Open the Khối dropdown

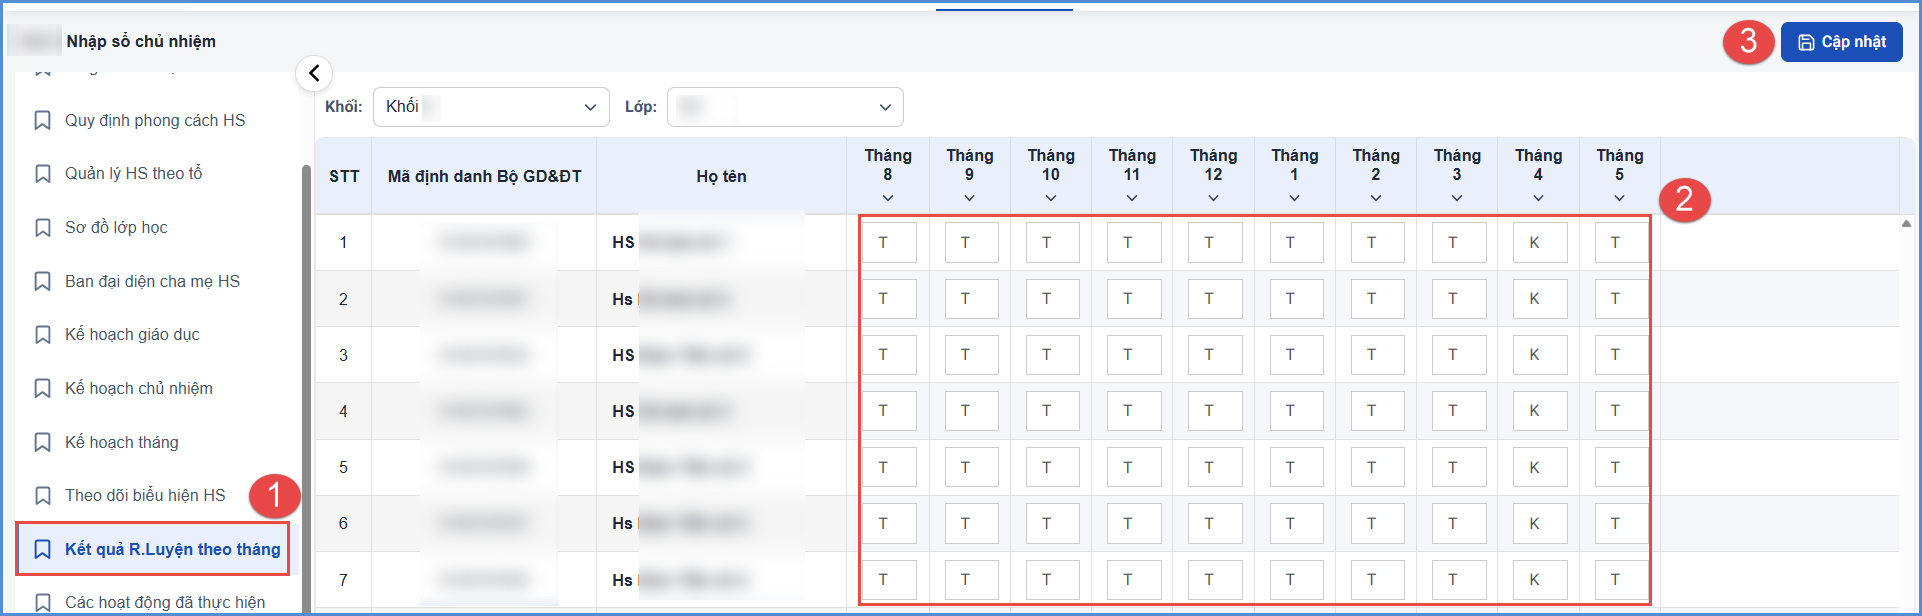[x=491, y=107]
